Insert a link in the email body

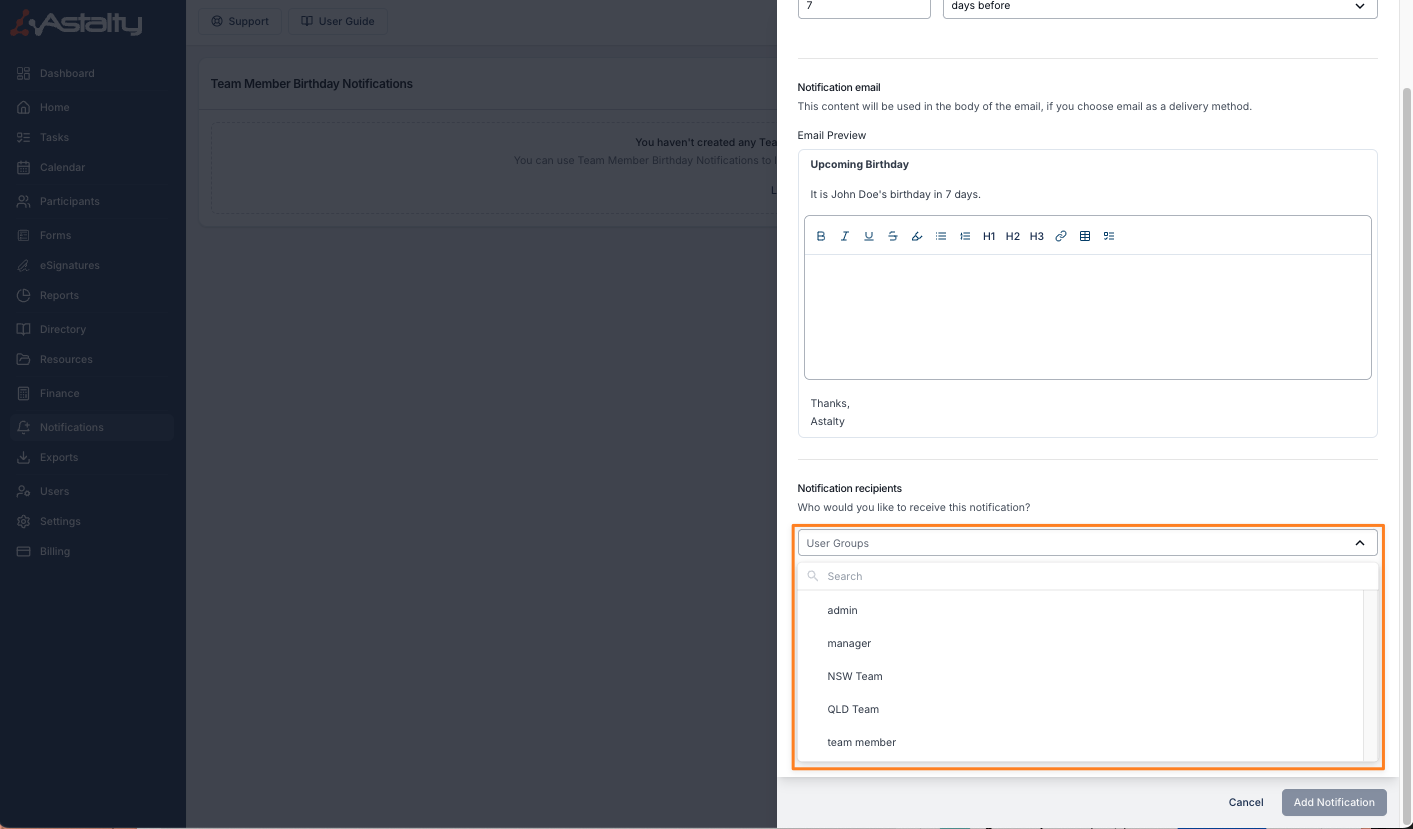tap(1061, 236)
